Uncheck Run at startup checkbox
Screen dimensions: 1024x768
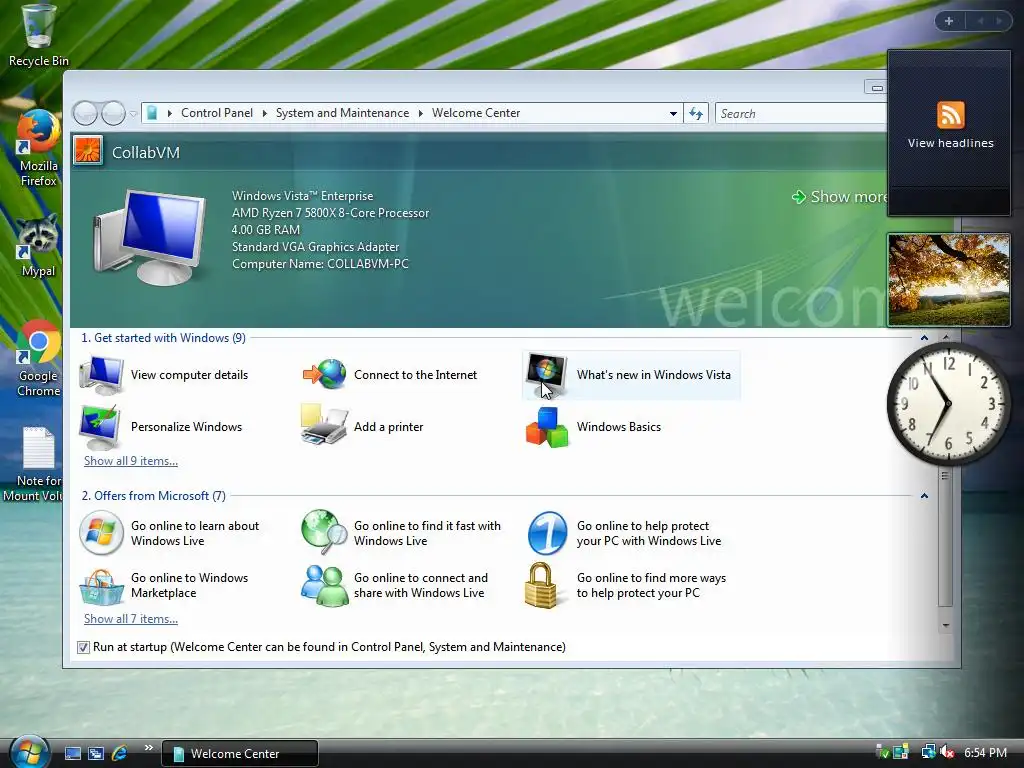pyautogui.click(x=83, y=647)
